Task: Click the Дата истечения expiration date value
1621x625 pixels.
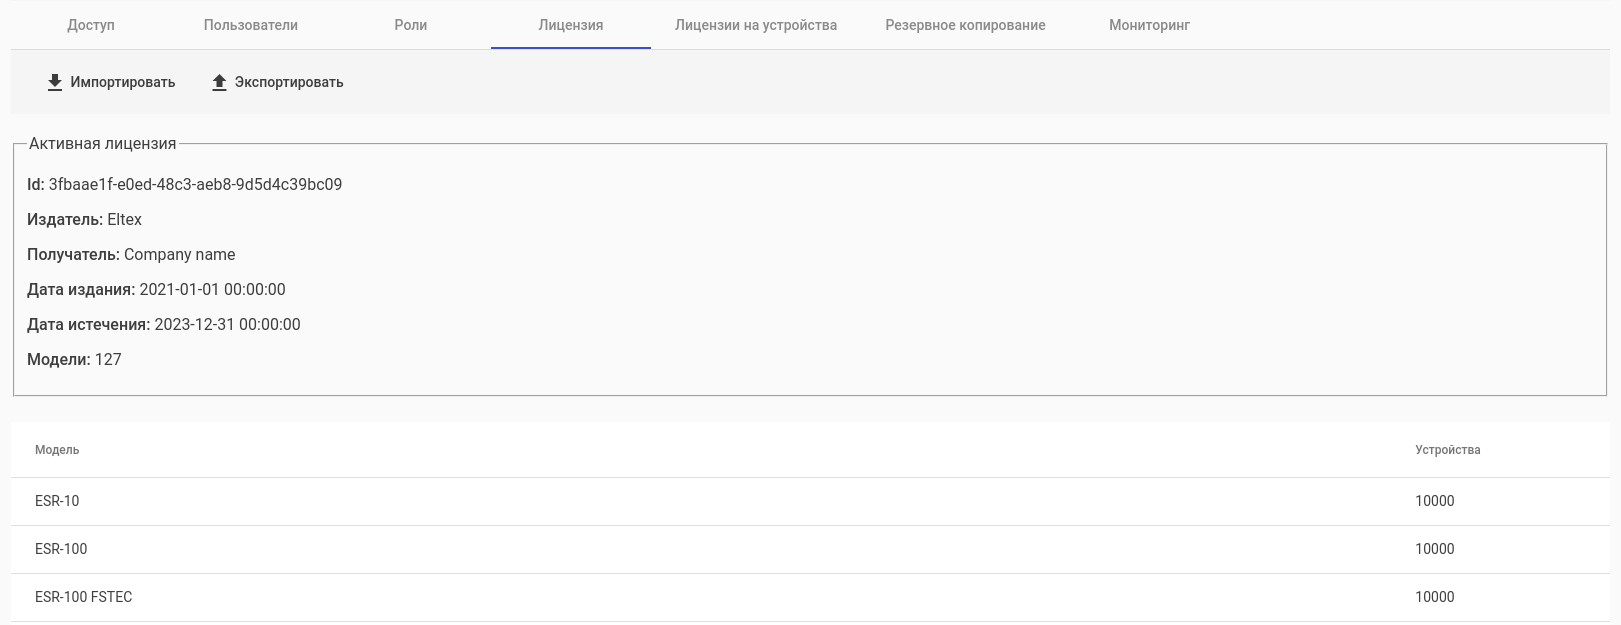Action: click(227, 324)
